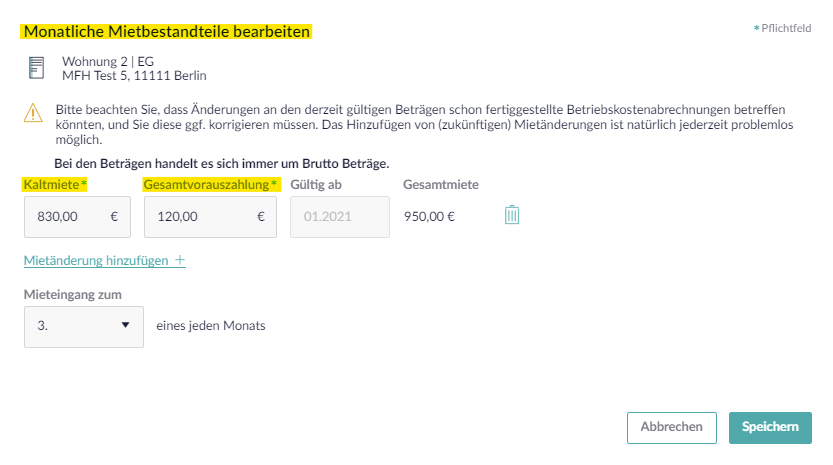This screenshot has height=465, width=833.
Task: Click the Wohnung 2 | EG address text
Action: [108, 62]
